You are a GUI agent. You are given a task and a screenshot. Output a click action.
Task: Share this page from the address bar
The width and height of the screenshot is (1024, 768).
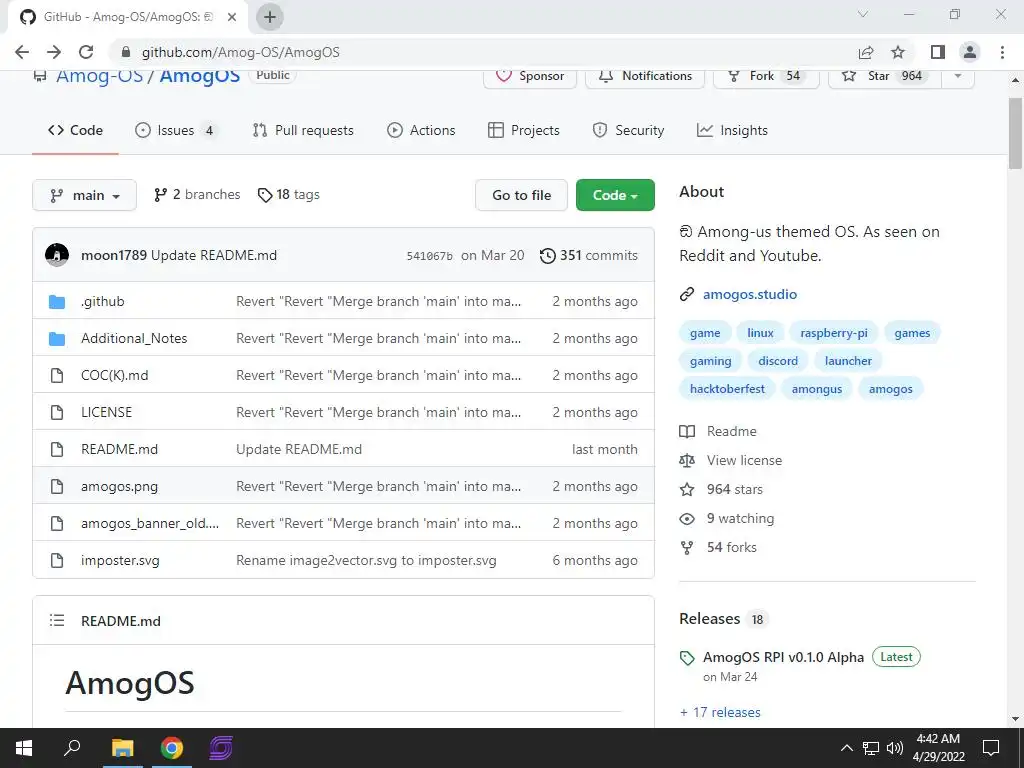tap(866, 52)
